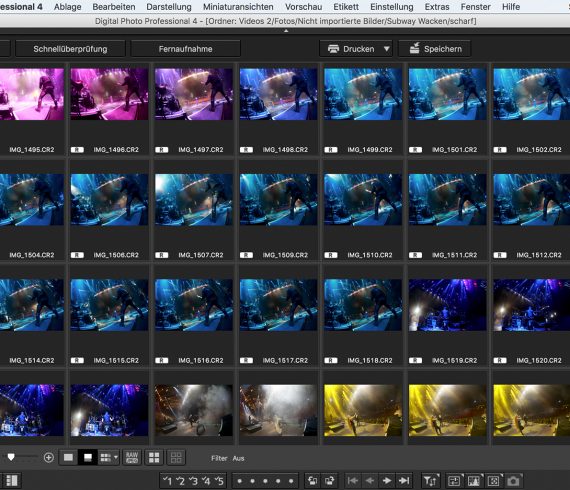Open the Extras menu
The image size is (570, 490).
tap(437, 7)
